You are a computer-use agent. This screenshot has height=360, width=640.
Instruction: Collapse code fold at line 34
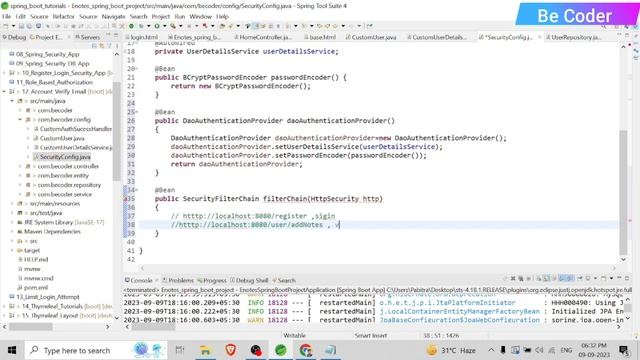(137, 190)
